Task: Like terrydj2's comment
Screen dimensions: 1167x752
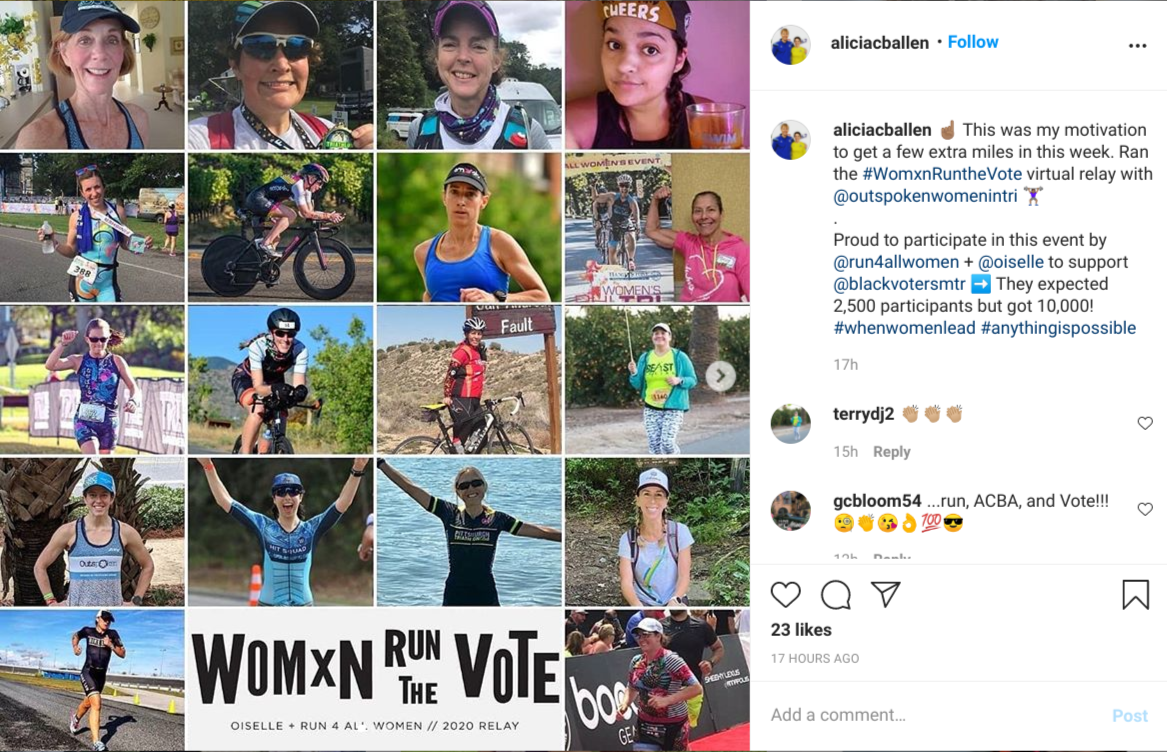Action: 1145,423
